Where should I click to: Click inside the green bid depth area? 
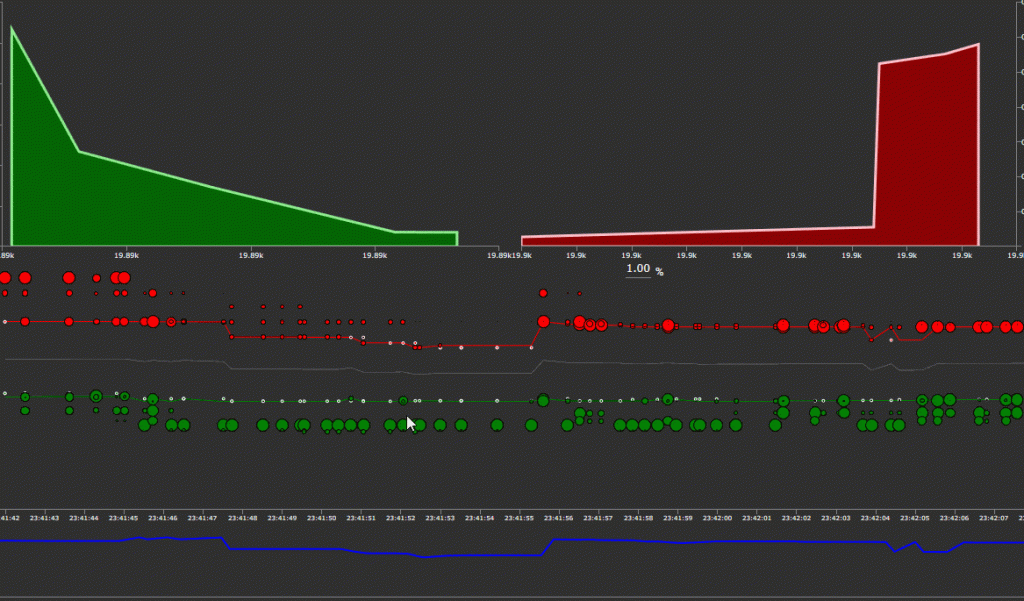150,200
